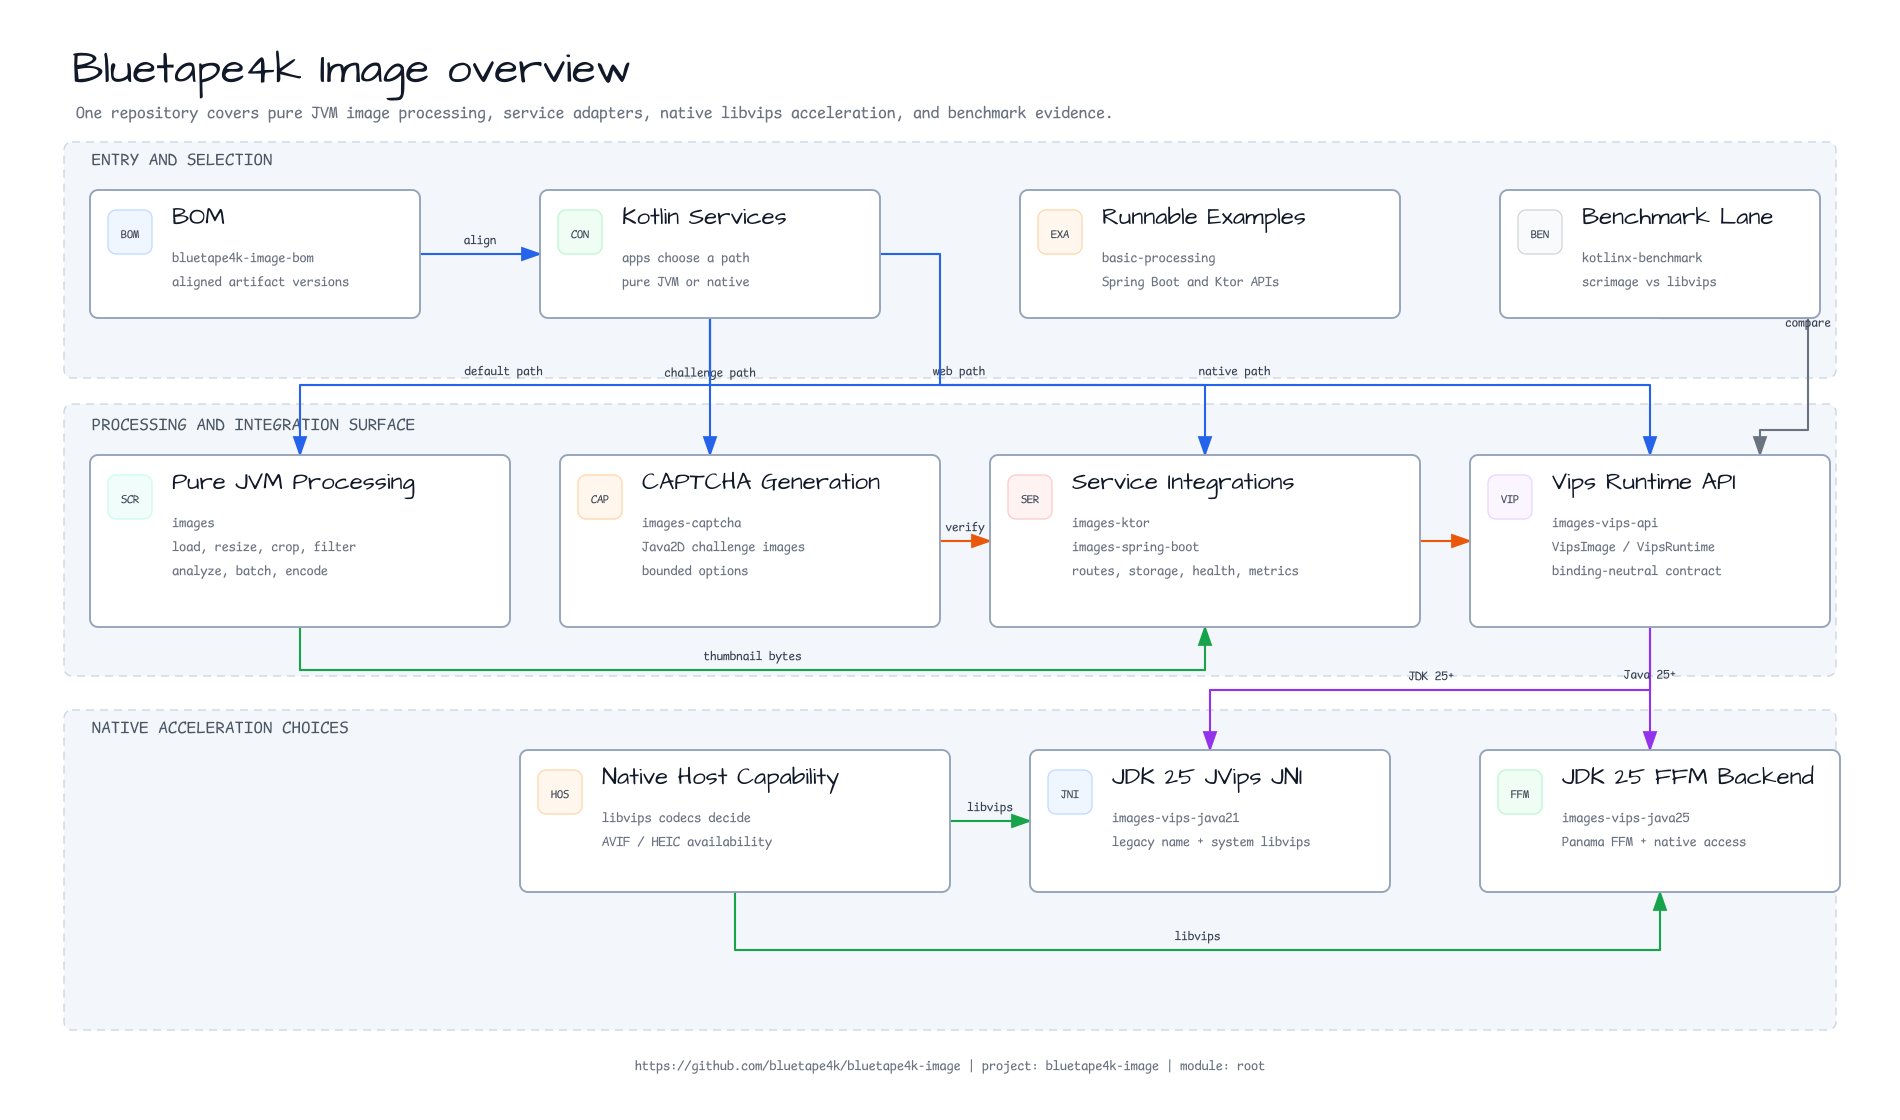Select the Native Host Capability title
1900x1120 pixels.
click(x=720, y=777)
